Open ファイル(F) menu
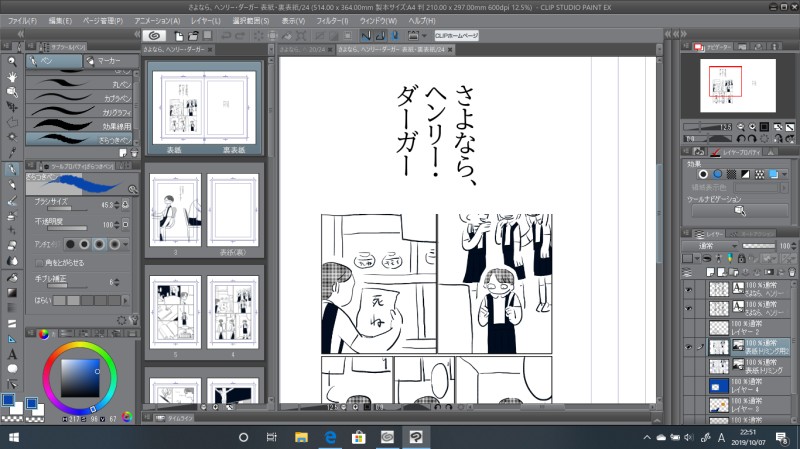This screenshot has height=449, width=800. coord(22,21)
